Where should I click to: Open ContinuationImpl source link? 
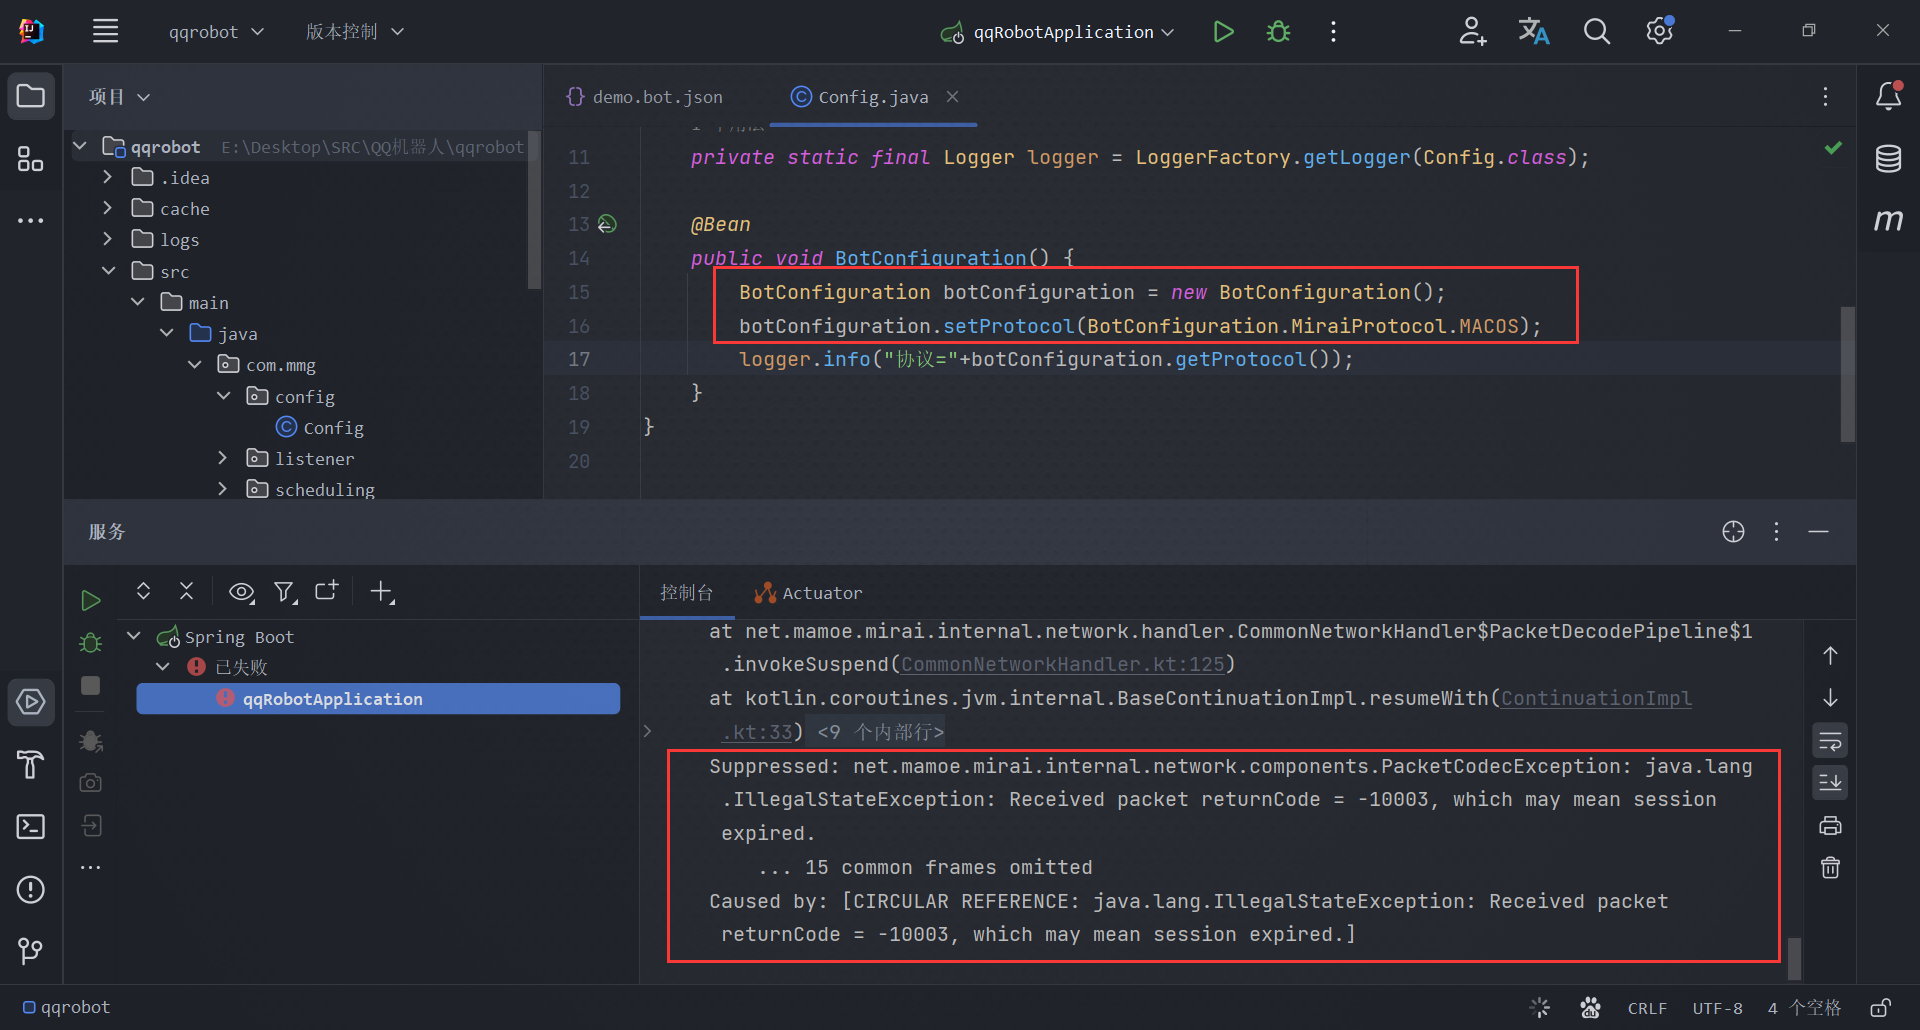point(1596,698)
